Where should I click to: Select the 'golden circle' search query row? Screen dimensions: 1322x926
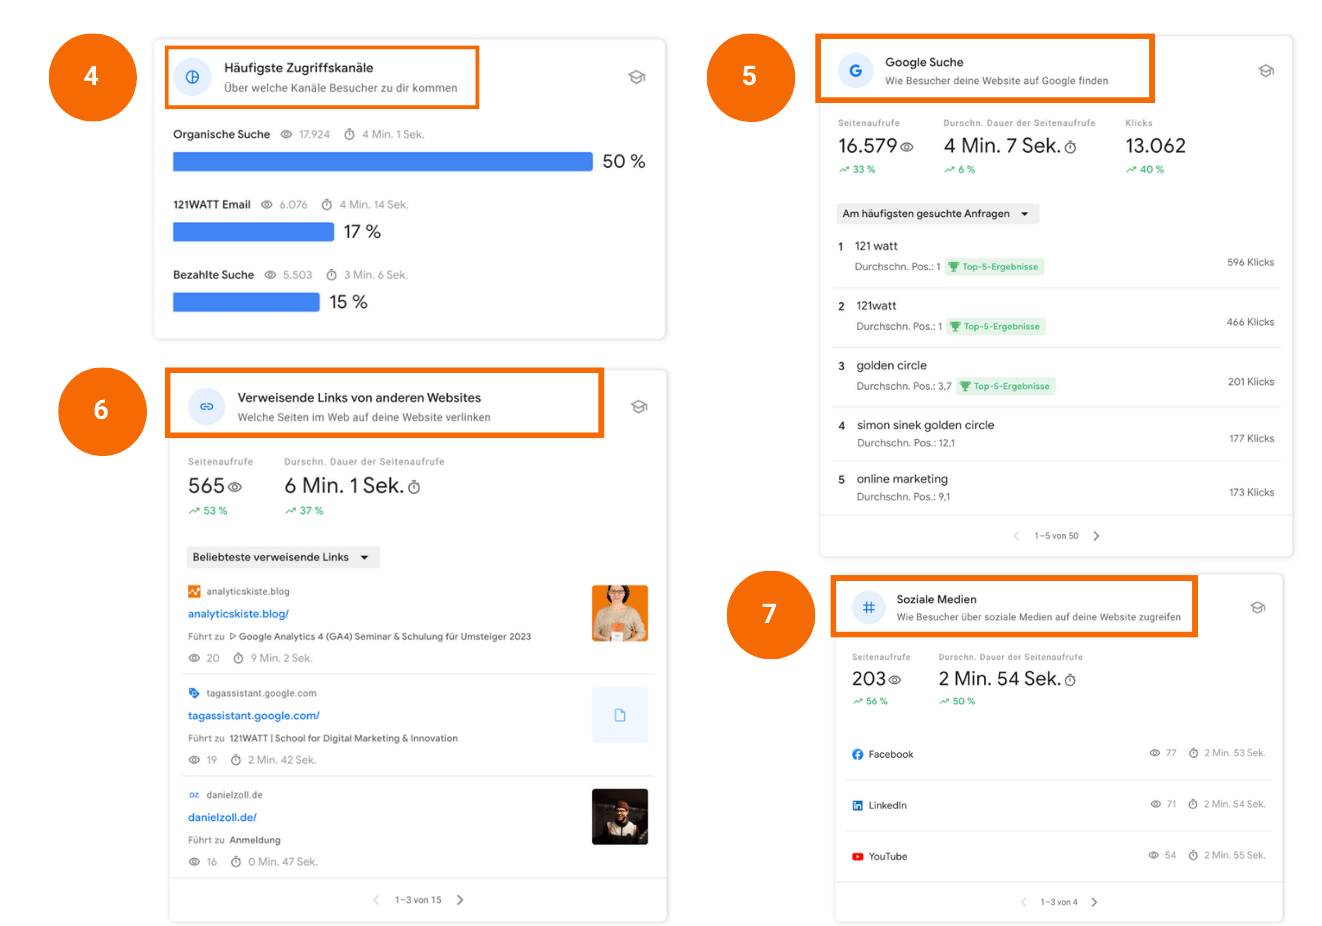pos(891,366)
